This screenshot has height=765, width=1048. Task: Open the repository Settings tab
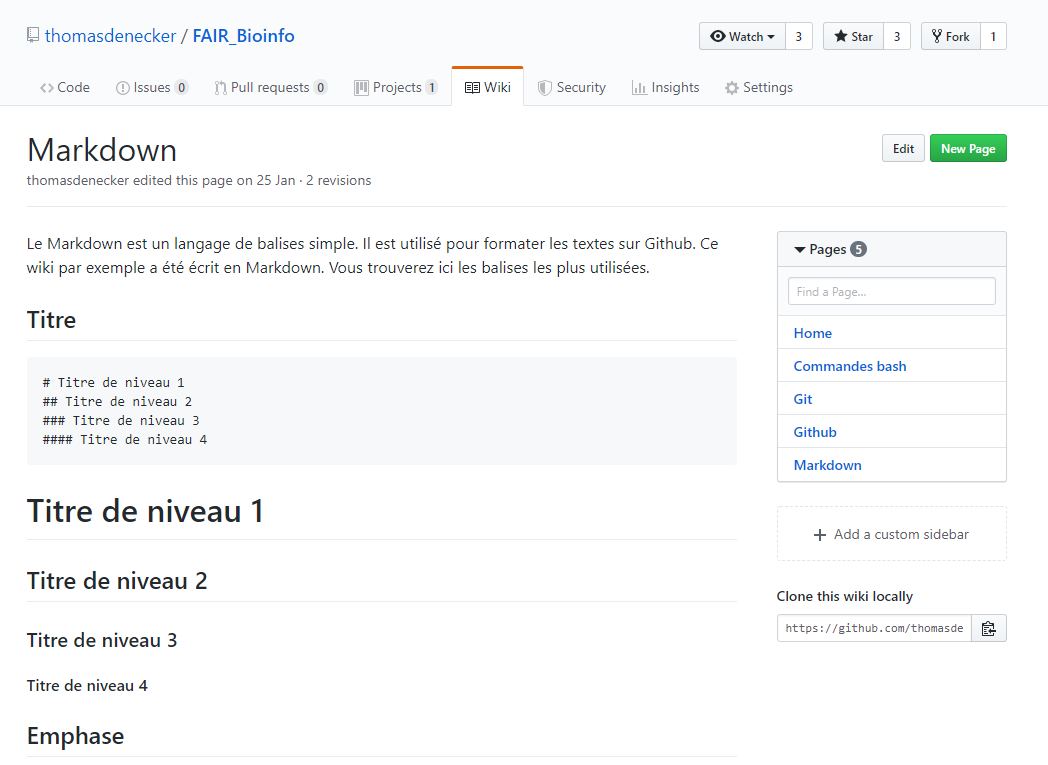tap(759, 88)
